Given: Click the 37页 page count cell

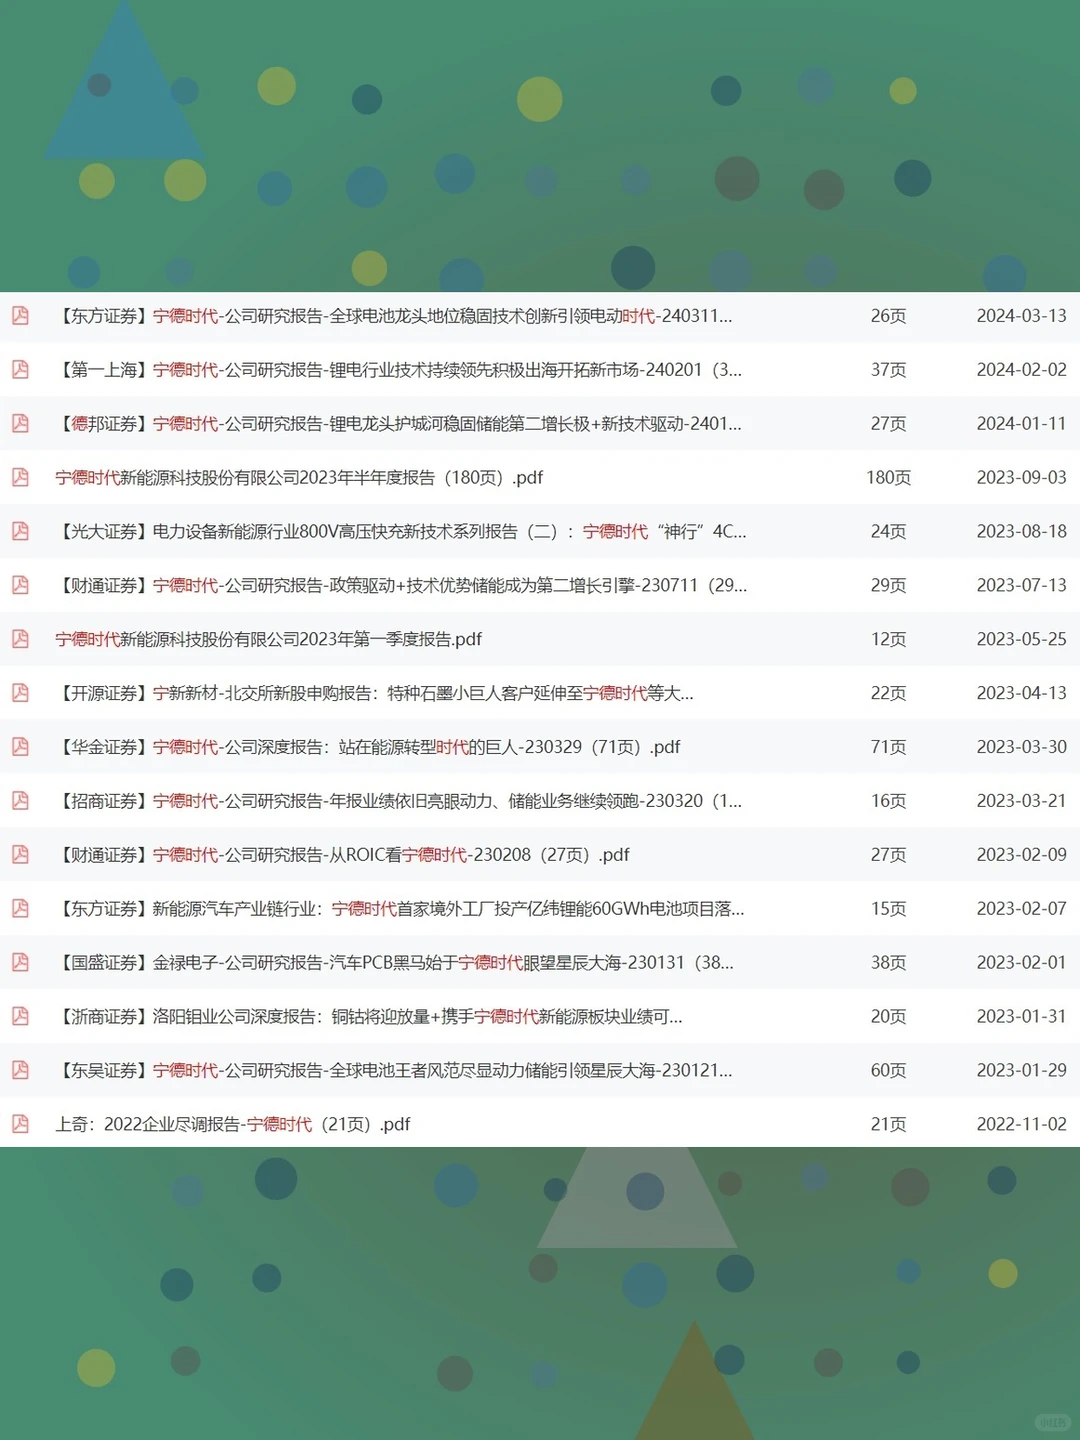Looking at the screenshot, I should pyautogui.click(x=889, y=370).
